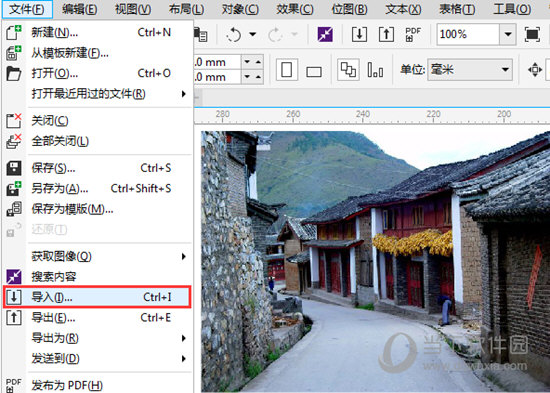Screen dimensions: 550x393
Task: Open the 视图(V) menu
Action: pos(133,9)
